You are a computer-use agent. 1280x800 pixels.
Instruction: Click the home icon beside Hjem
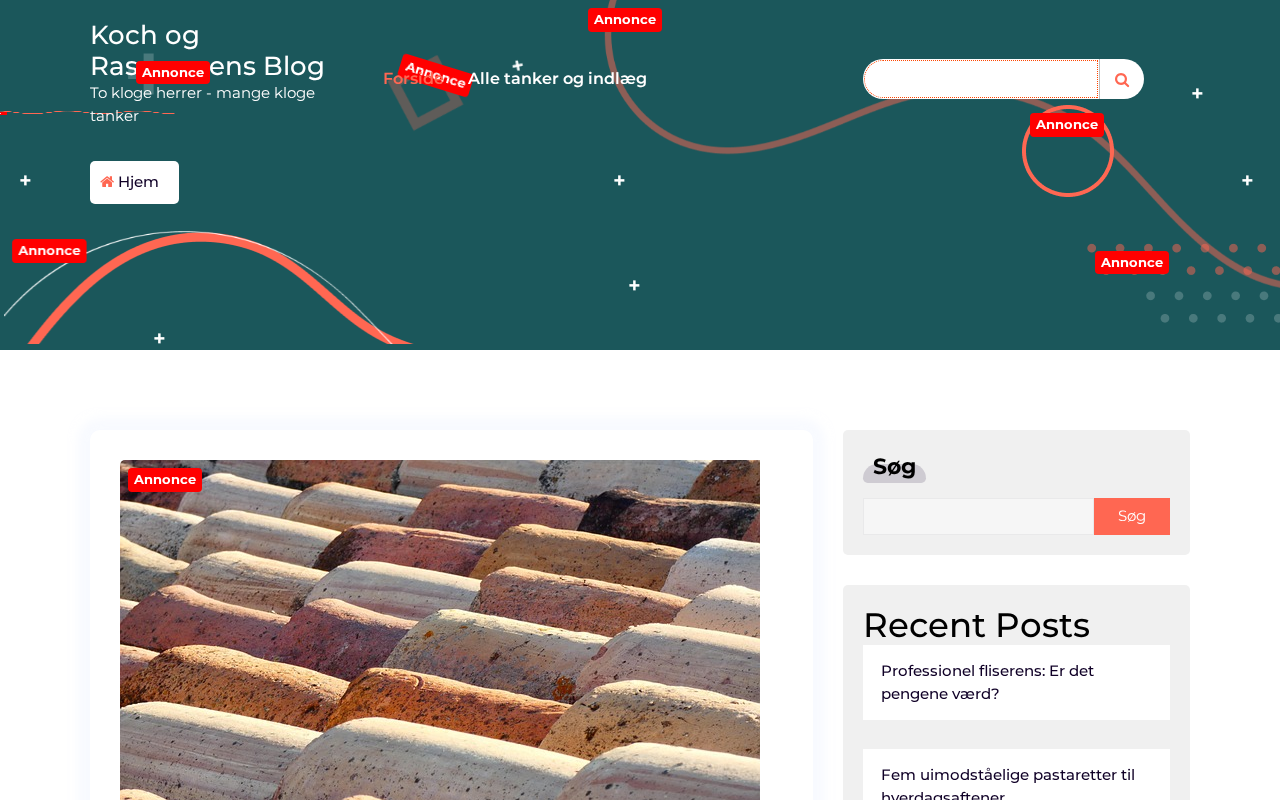(107, 182)
